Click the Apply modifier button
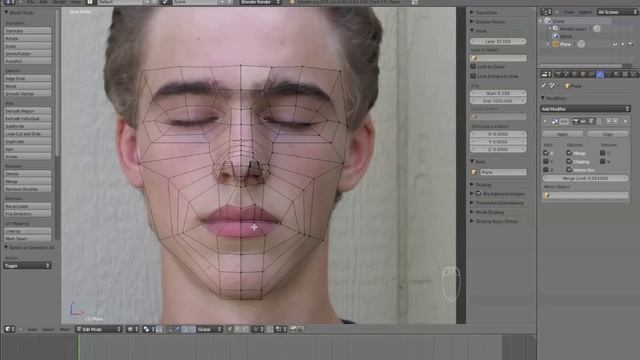640x360 pixels. [x=563, y=134]
